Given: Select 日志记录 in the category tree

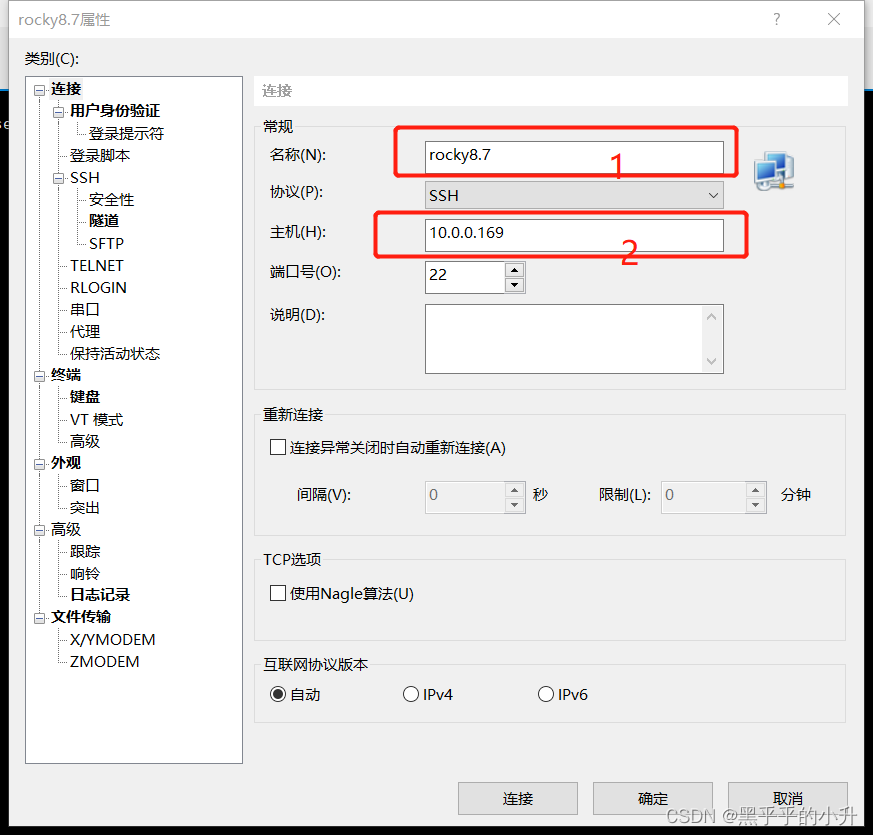Looking at the screenshot, I should tap(100, 595).
